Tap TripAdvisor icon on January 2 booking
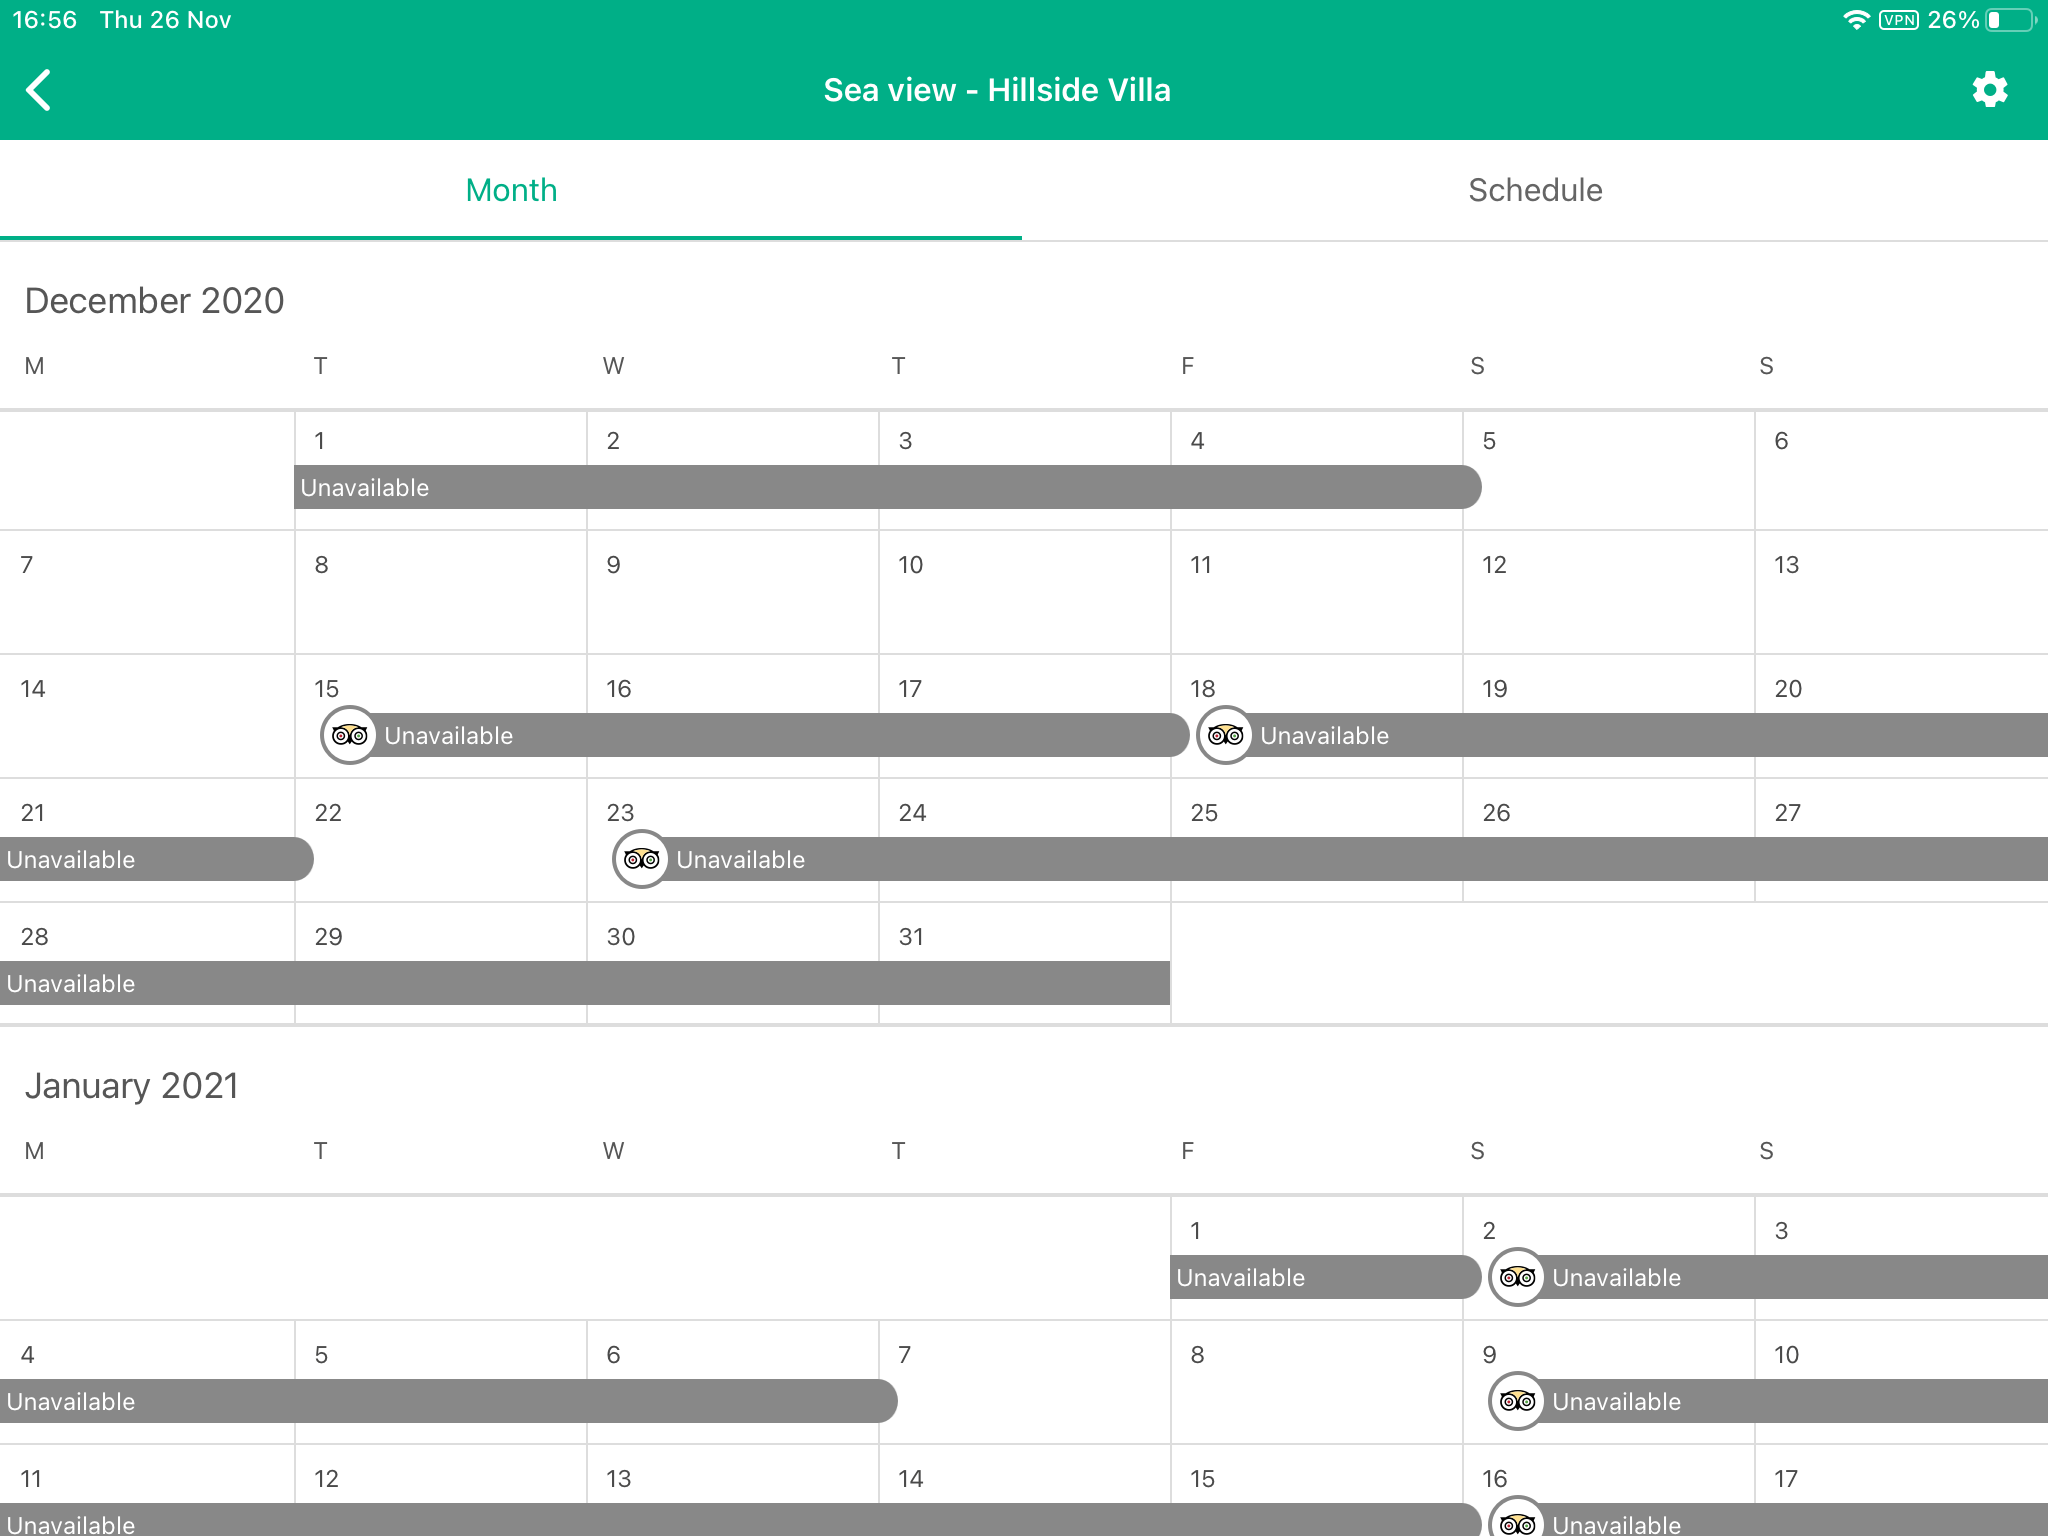Image resolution: width=2048 pixels, height=1536 pixels. pos(1517,1277)
